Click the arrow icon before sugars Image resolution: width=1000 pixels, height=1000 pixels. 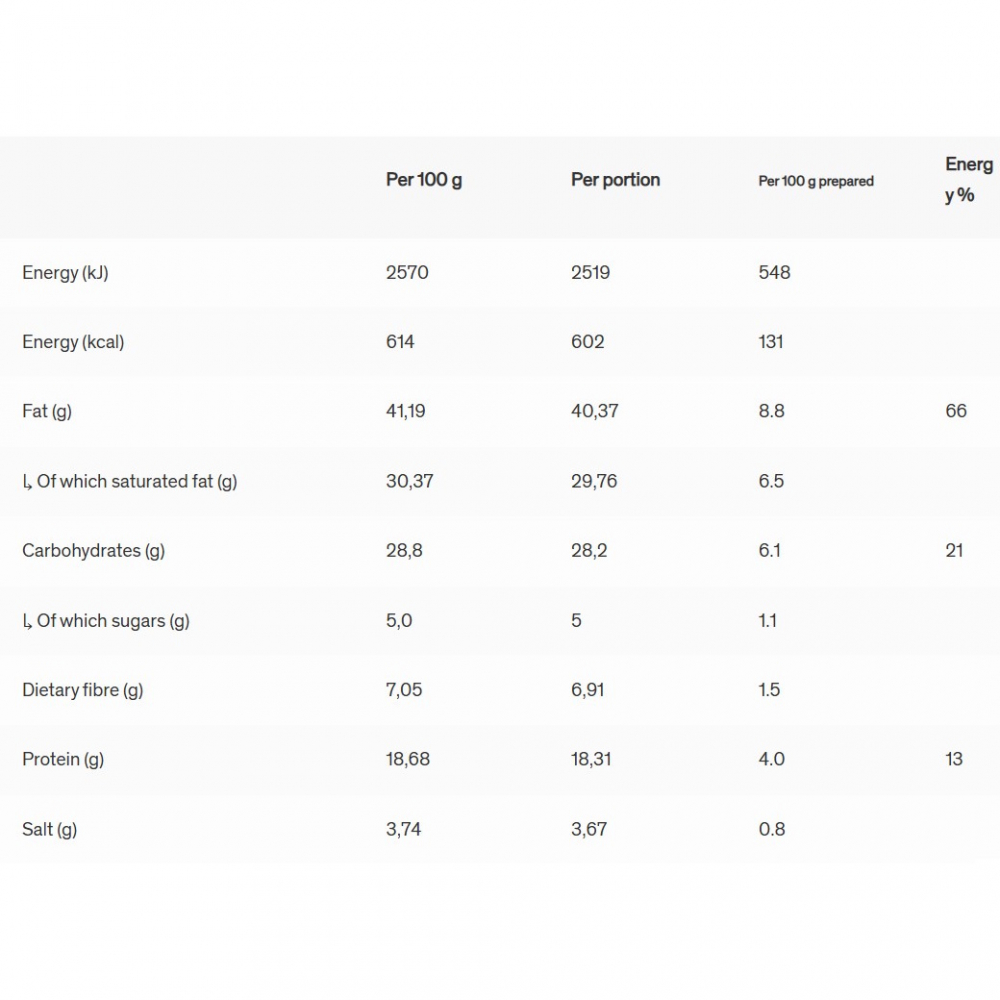(27, 621)
